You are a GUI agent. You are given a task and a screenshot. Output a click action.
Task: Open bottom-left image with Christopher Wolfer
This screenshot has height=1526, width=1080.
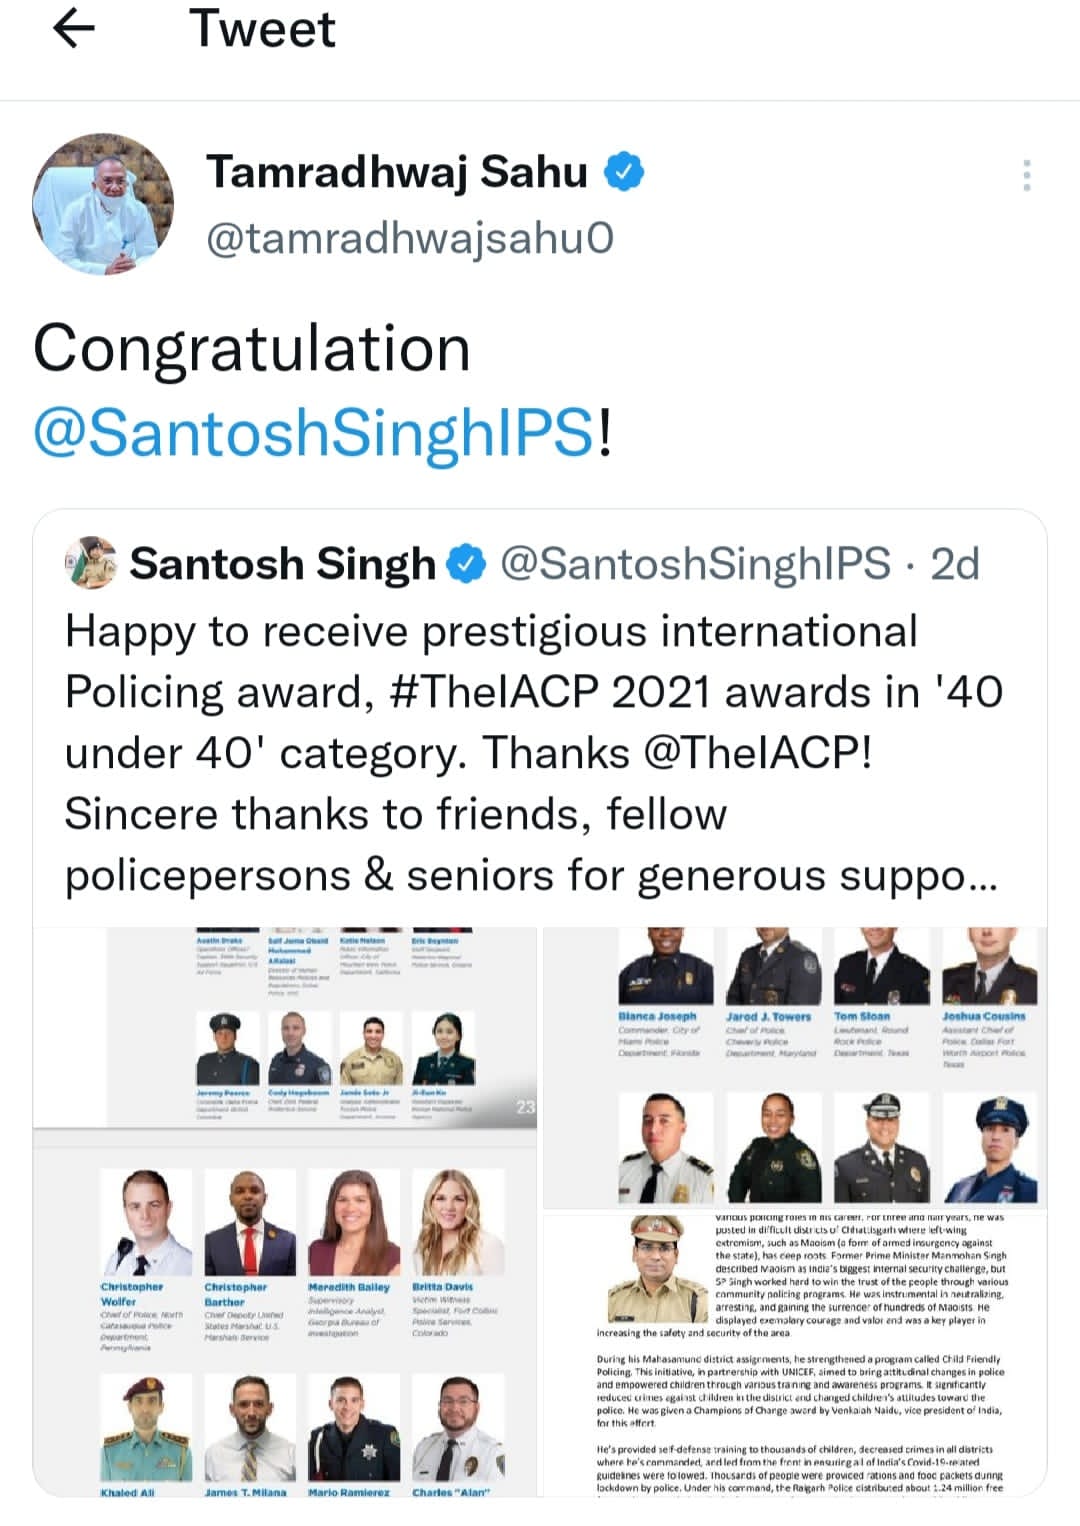pyautogui.click(x=285, y=1315)
